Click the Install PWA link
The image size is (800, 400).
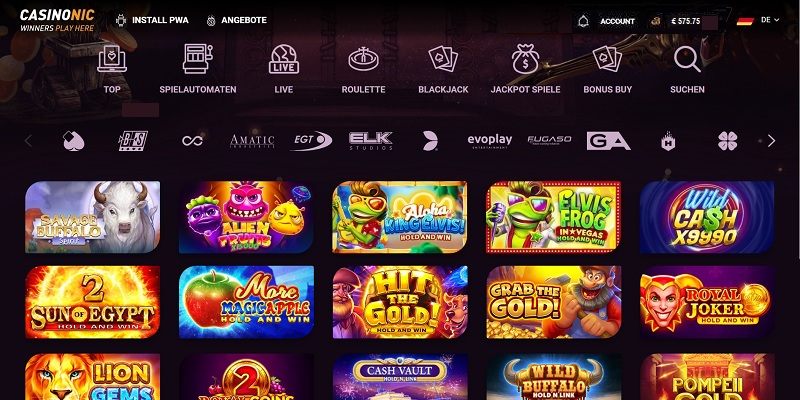[153, 20]
